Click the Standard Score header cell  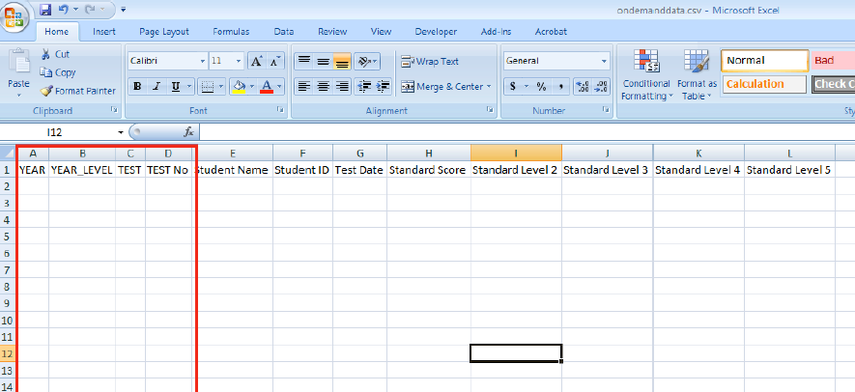click(x=428, y=170)
